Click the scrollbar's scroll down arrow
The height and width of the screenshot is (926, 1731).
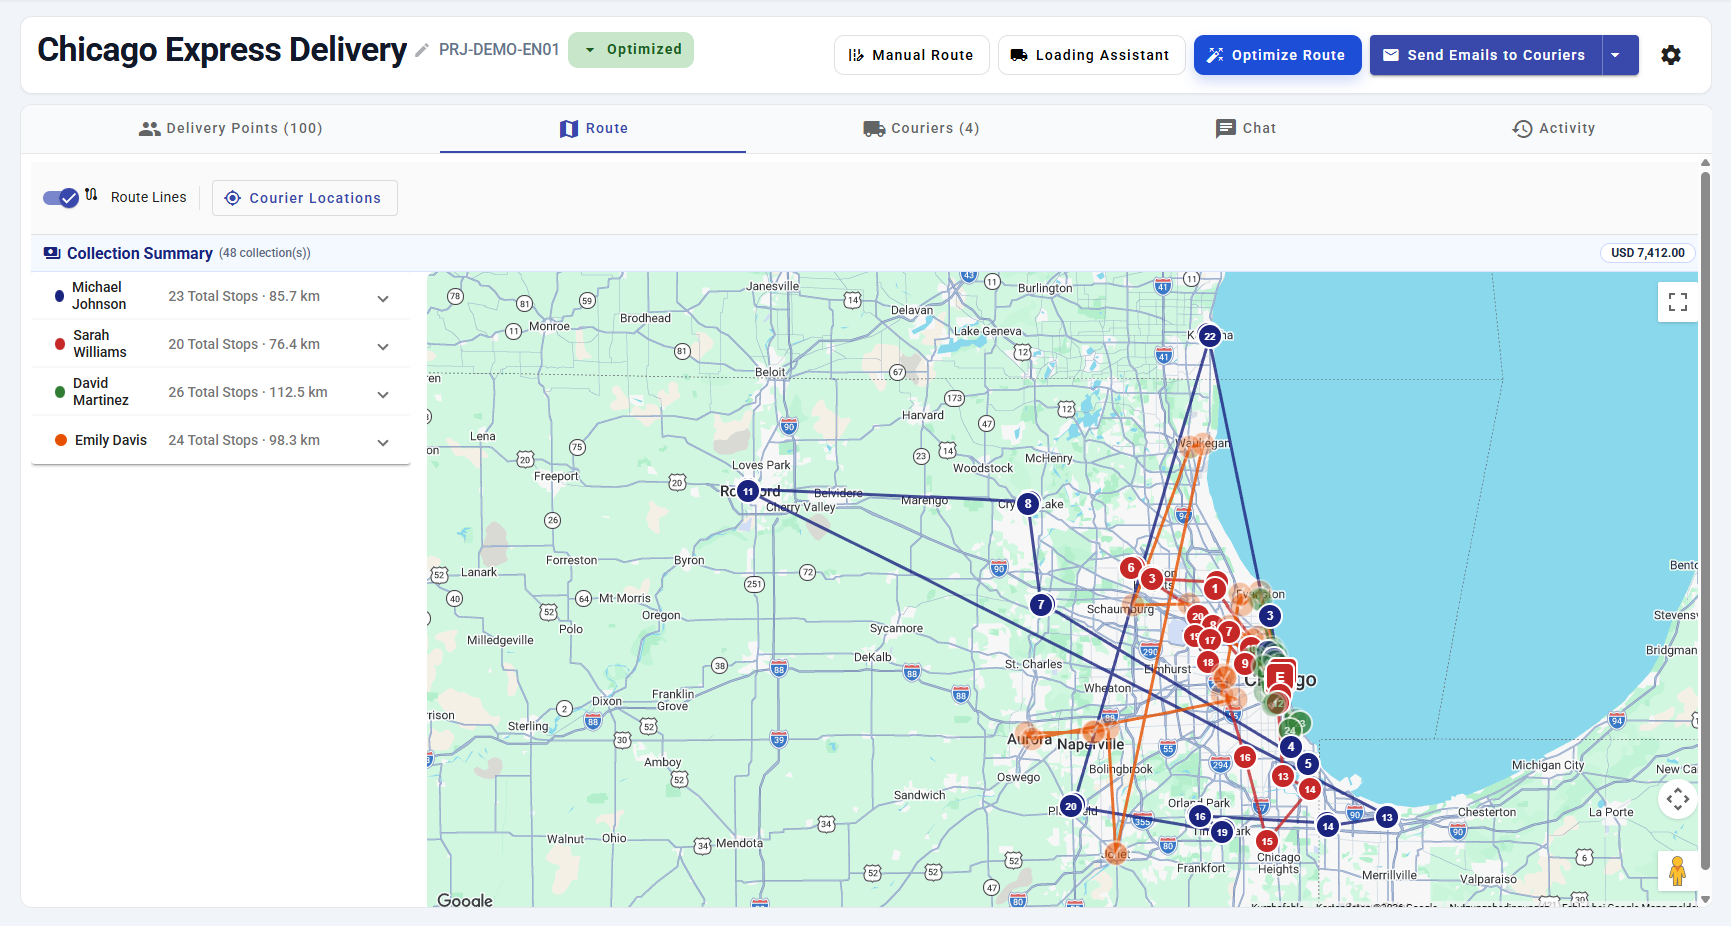[1705, 899]
